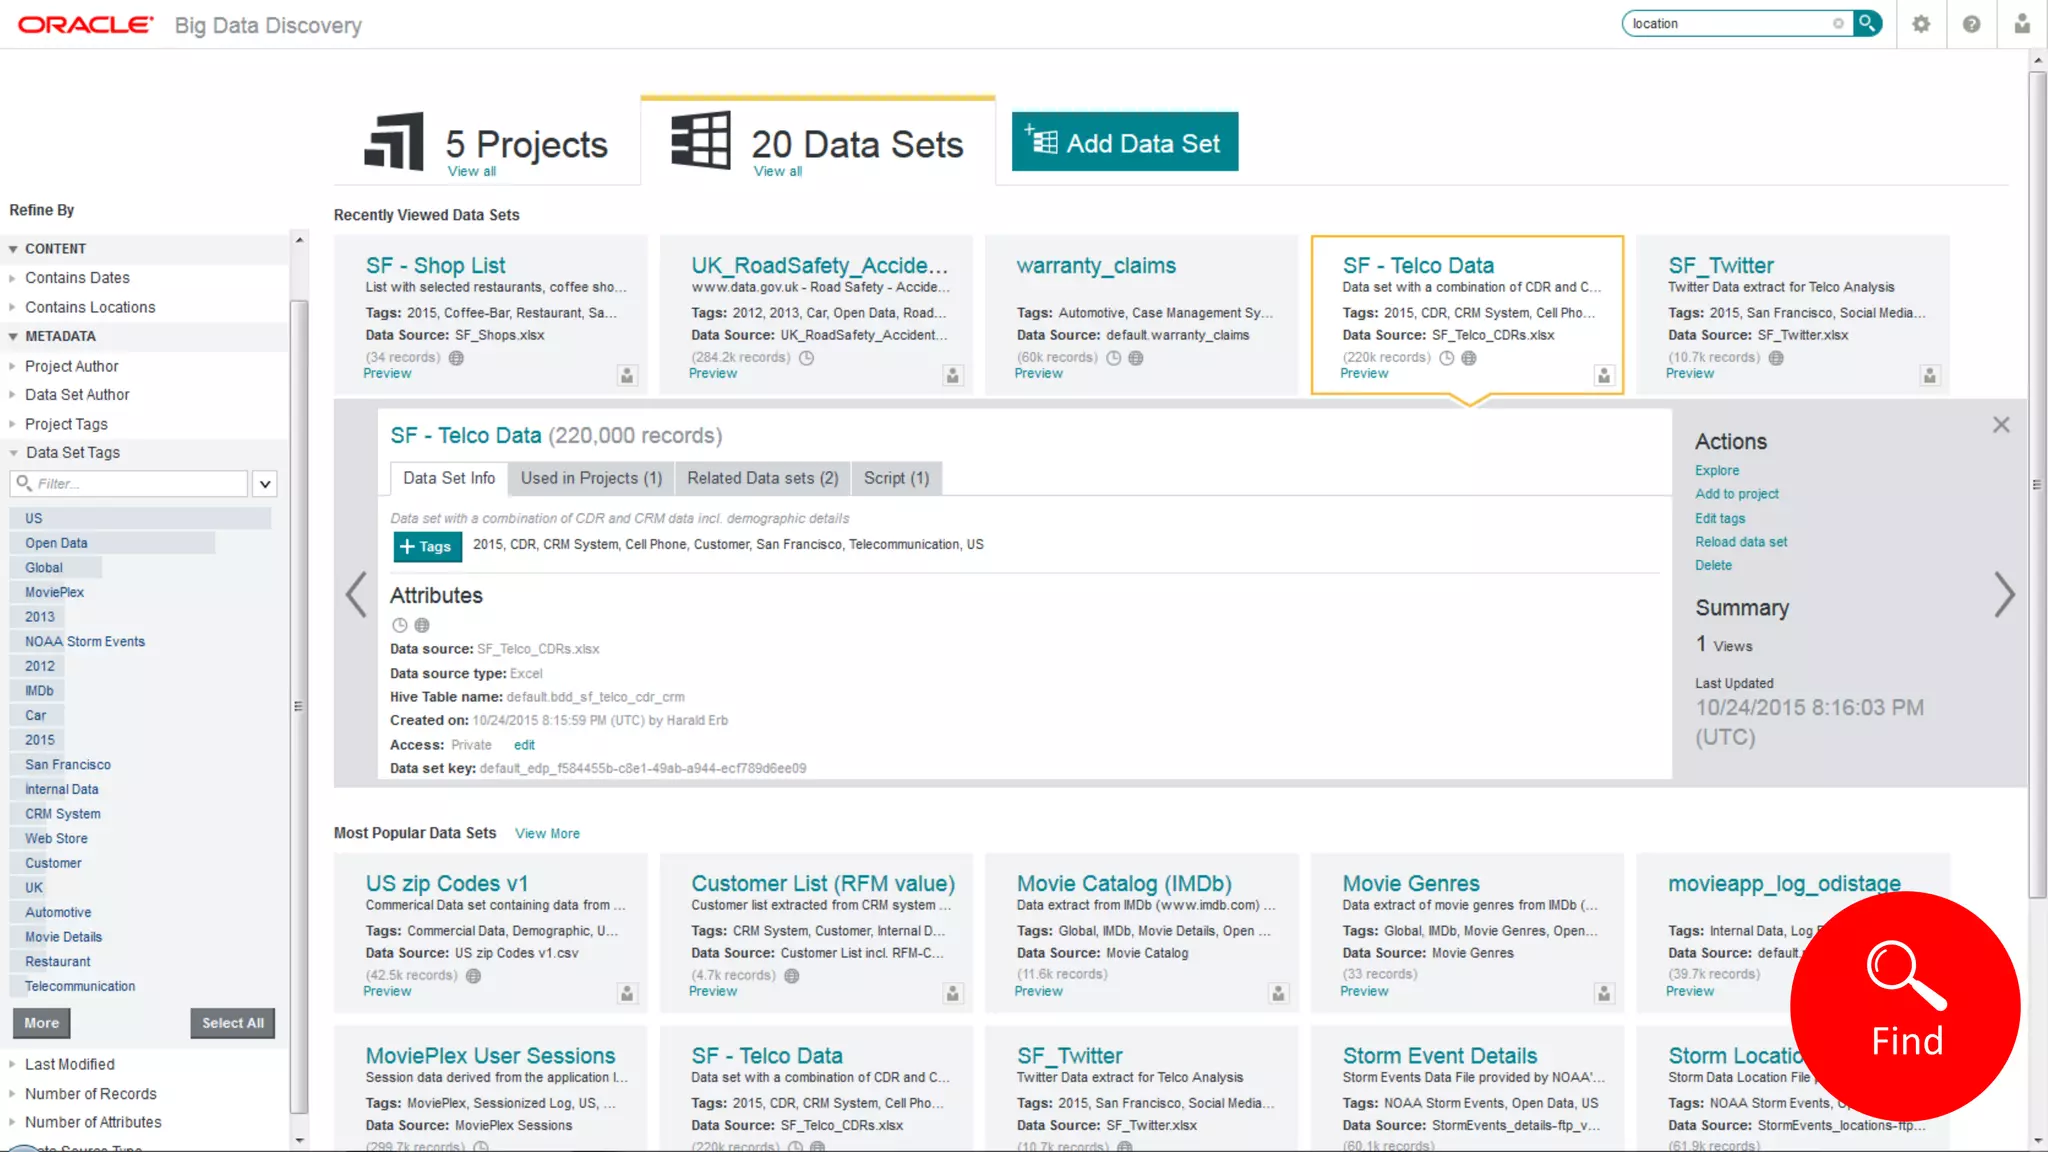The width and height of the screenshot is (2048, 1152).
Task: Go to previous data set details arrow
Action: point(356,595)
